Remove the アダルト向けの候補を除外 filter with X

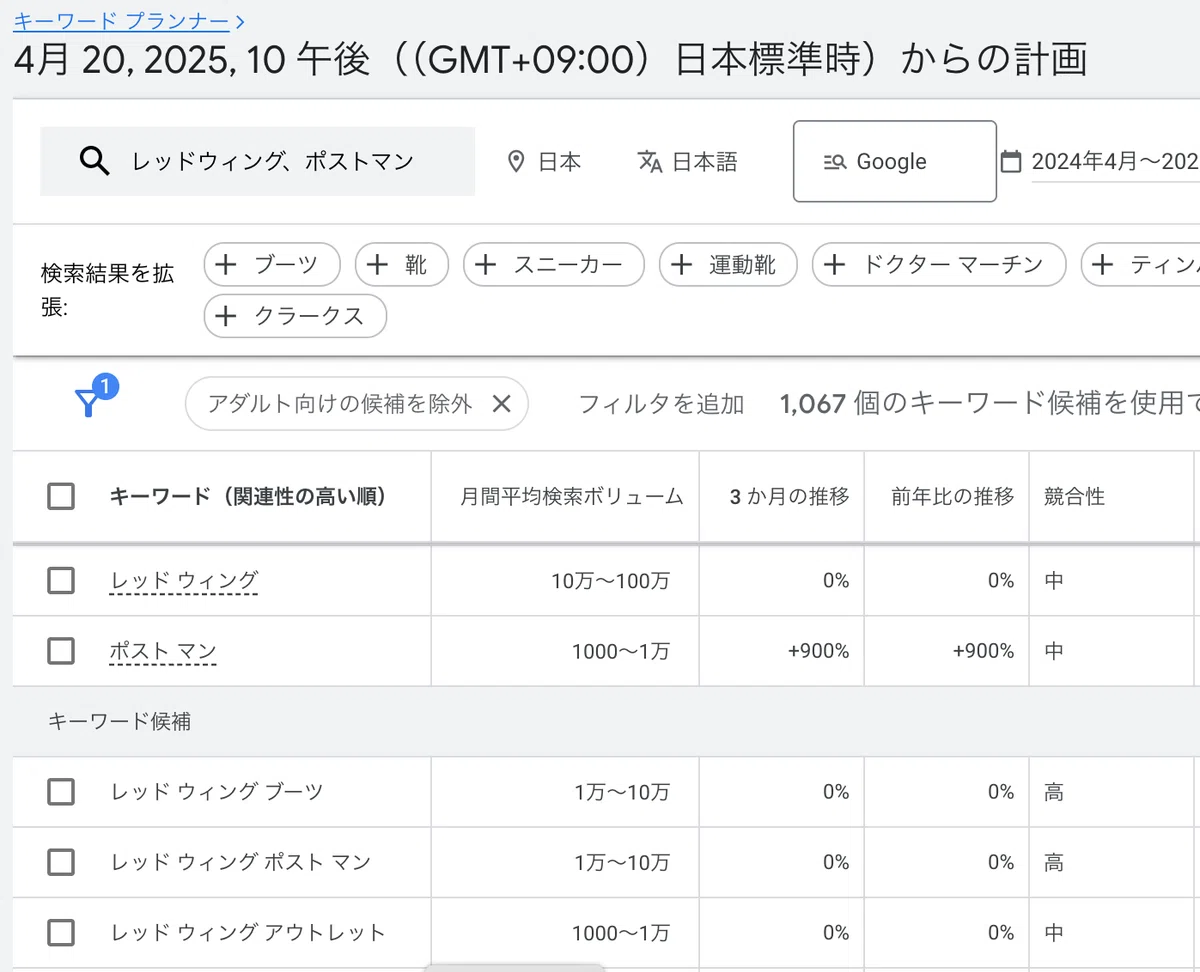click(502, 403)
